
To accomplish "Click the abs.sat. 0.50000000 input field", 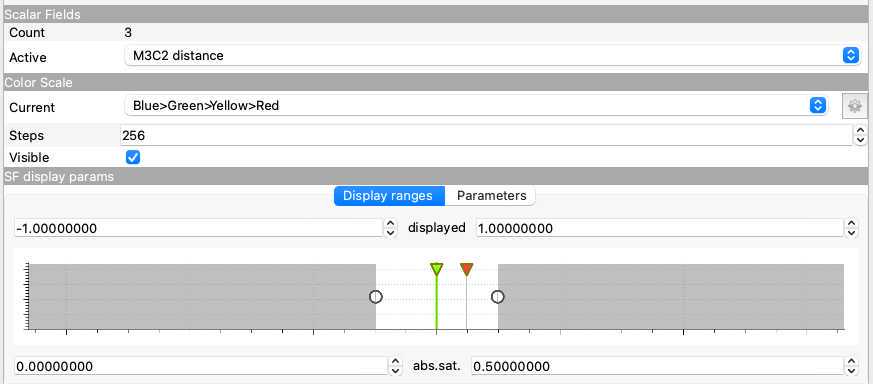I will coord(658,366).
